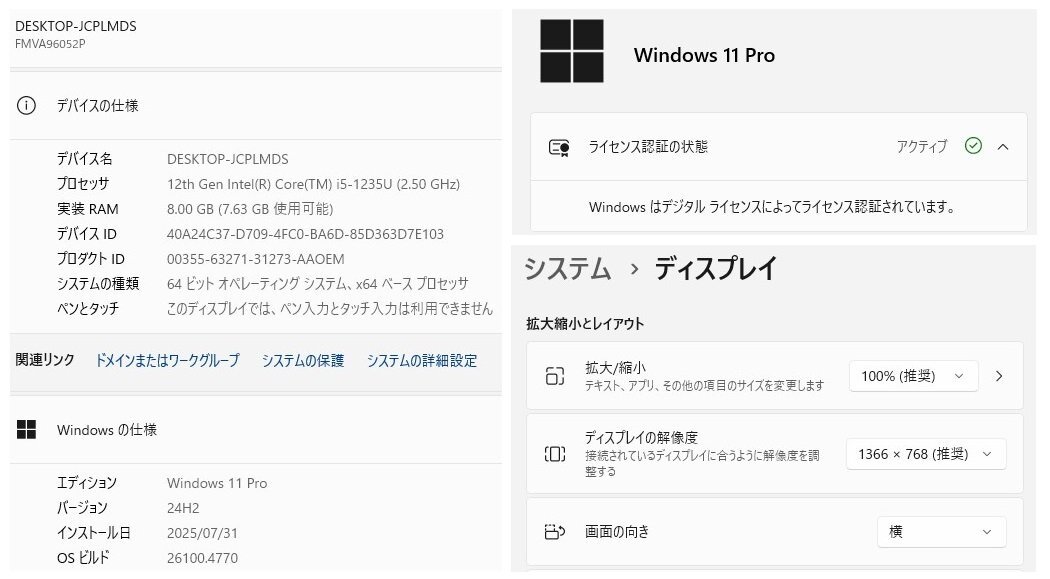Select the OS build 26100.4770
The height and width of the screenshot is (579, 1050).
(202, 558)
